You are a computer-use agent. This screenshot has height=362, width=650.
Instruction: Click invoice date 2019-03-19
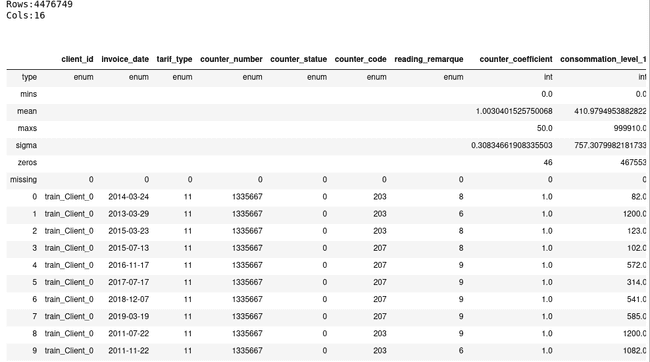click(x=129, y=316)
